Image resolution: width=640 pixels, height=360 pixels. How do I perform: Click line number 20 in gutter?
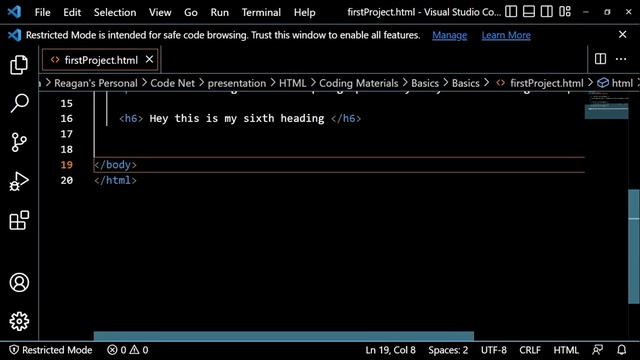click(67, 180)
